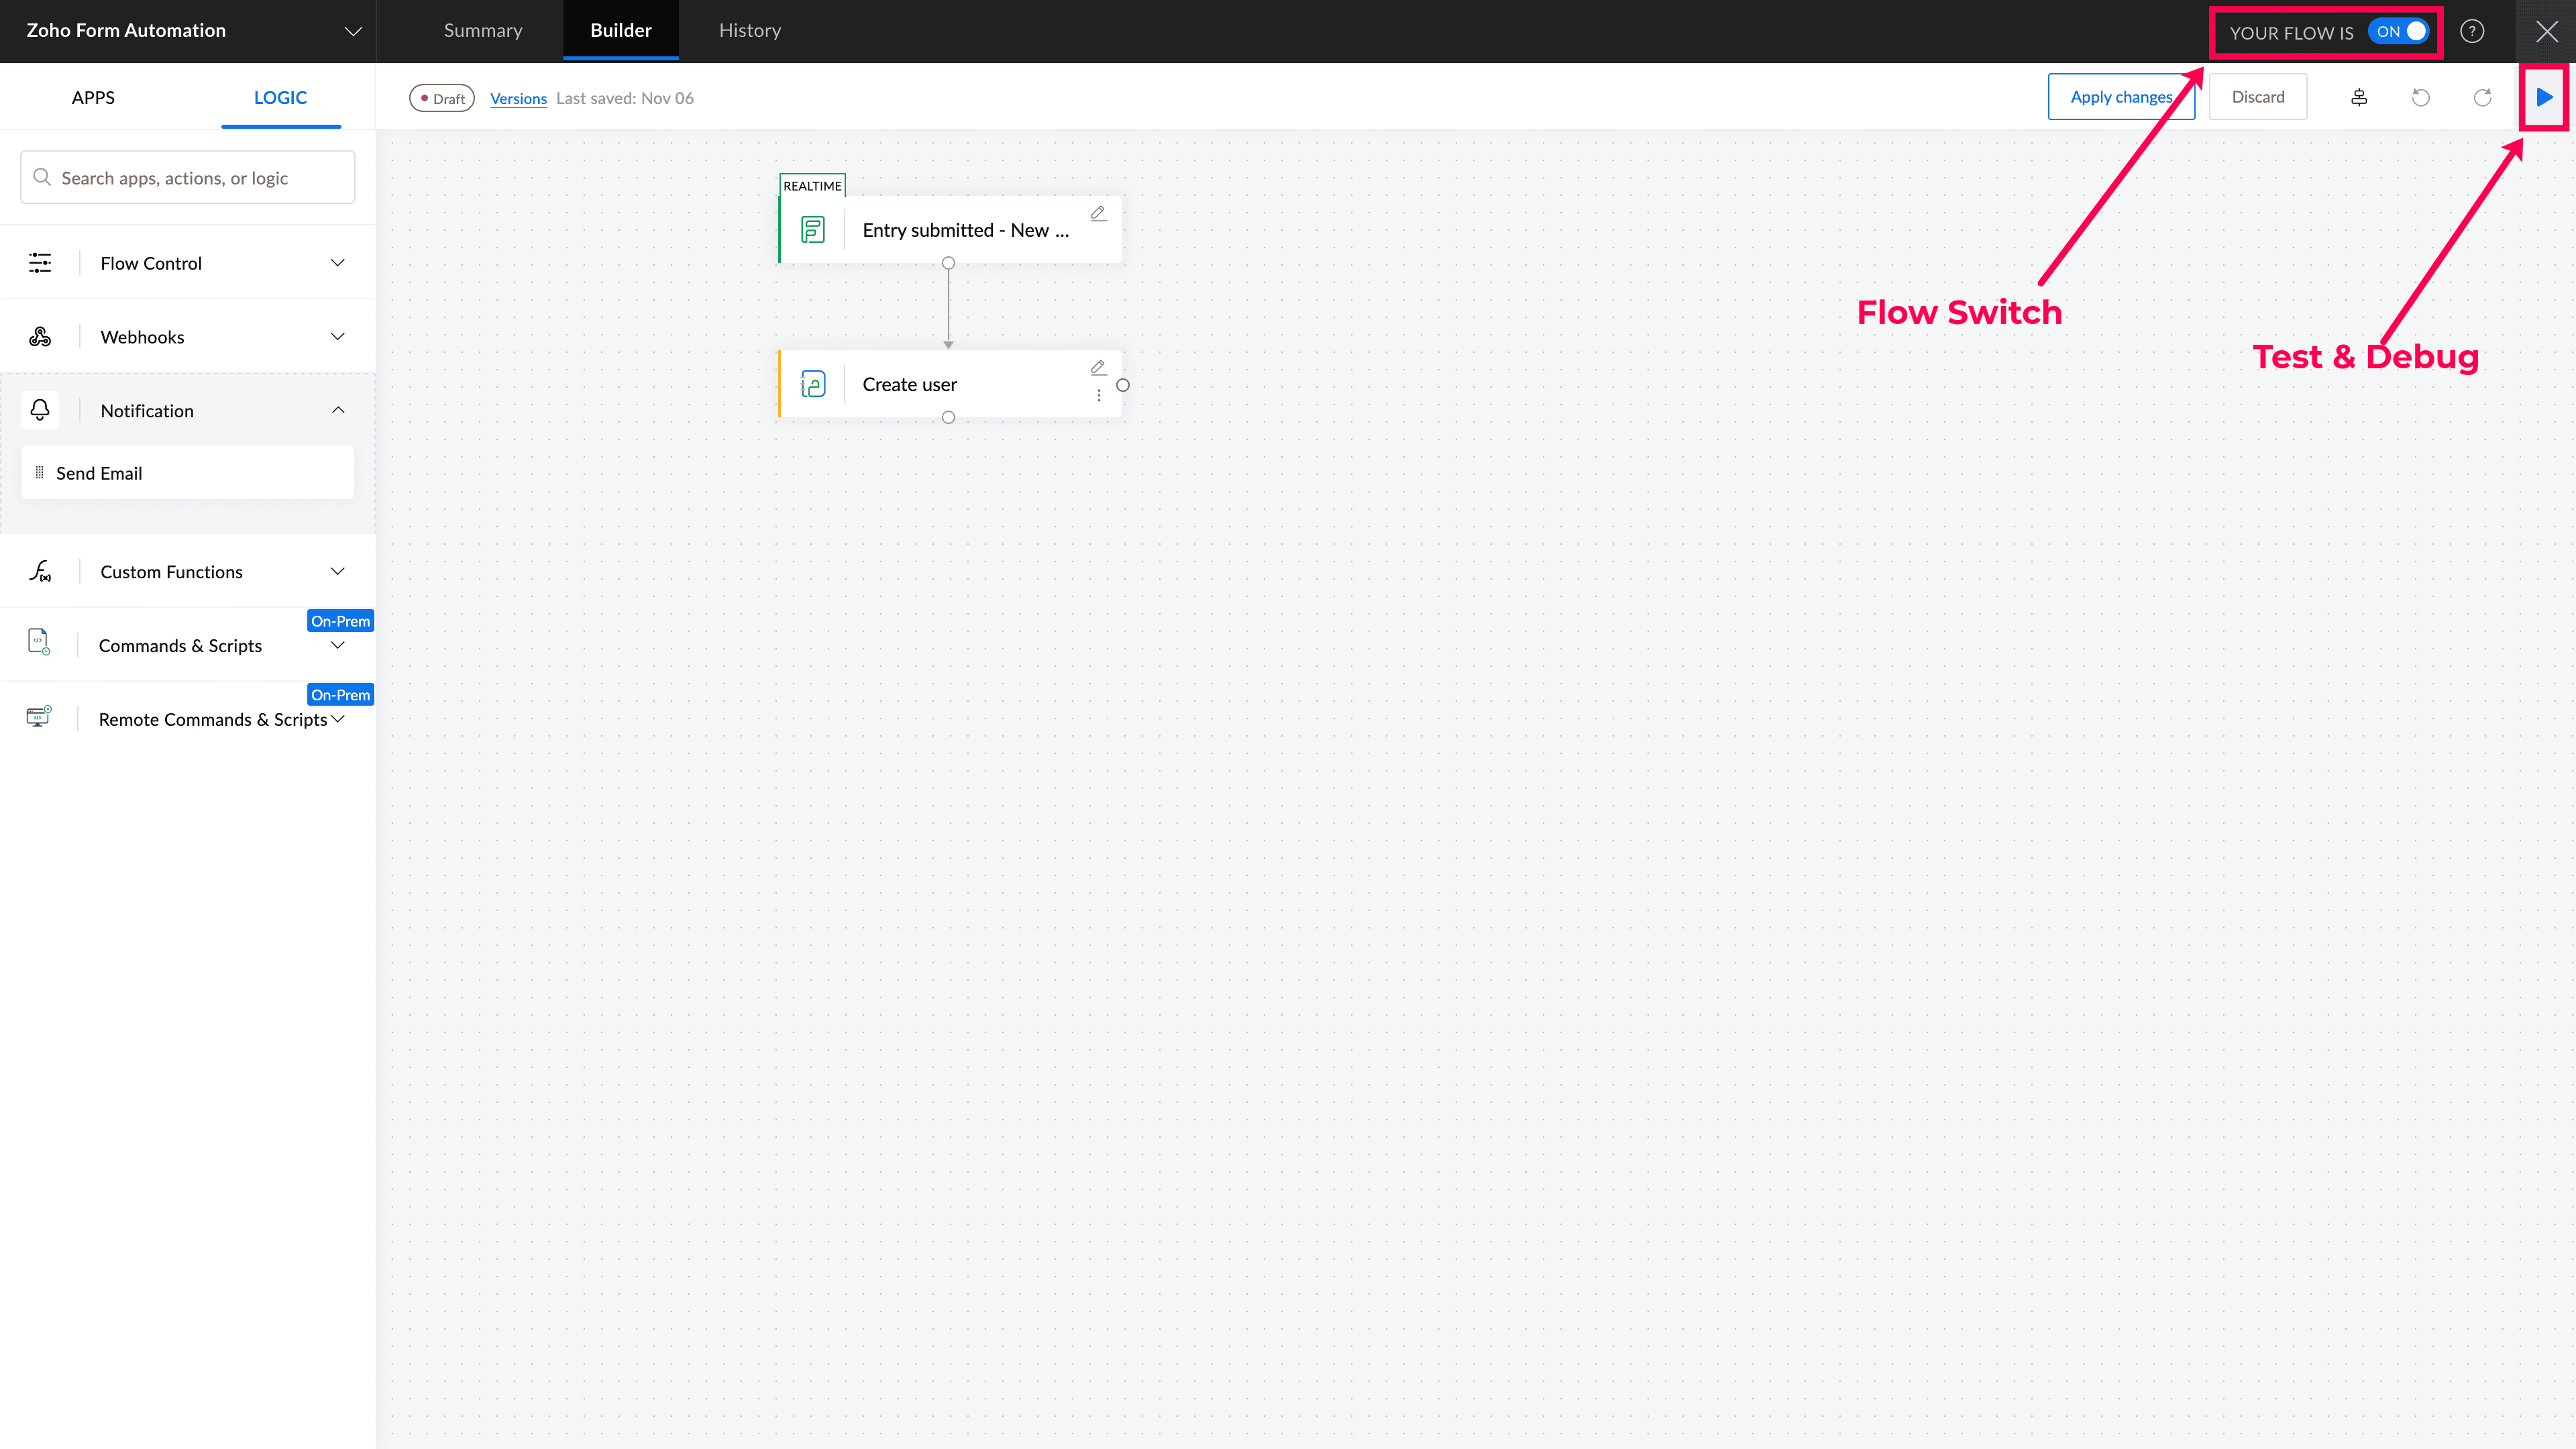
Task: Open Create user three-dot options menu
Action: point(1098,396)
